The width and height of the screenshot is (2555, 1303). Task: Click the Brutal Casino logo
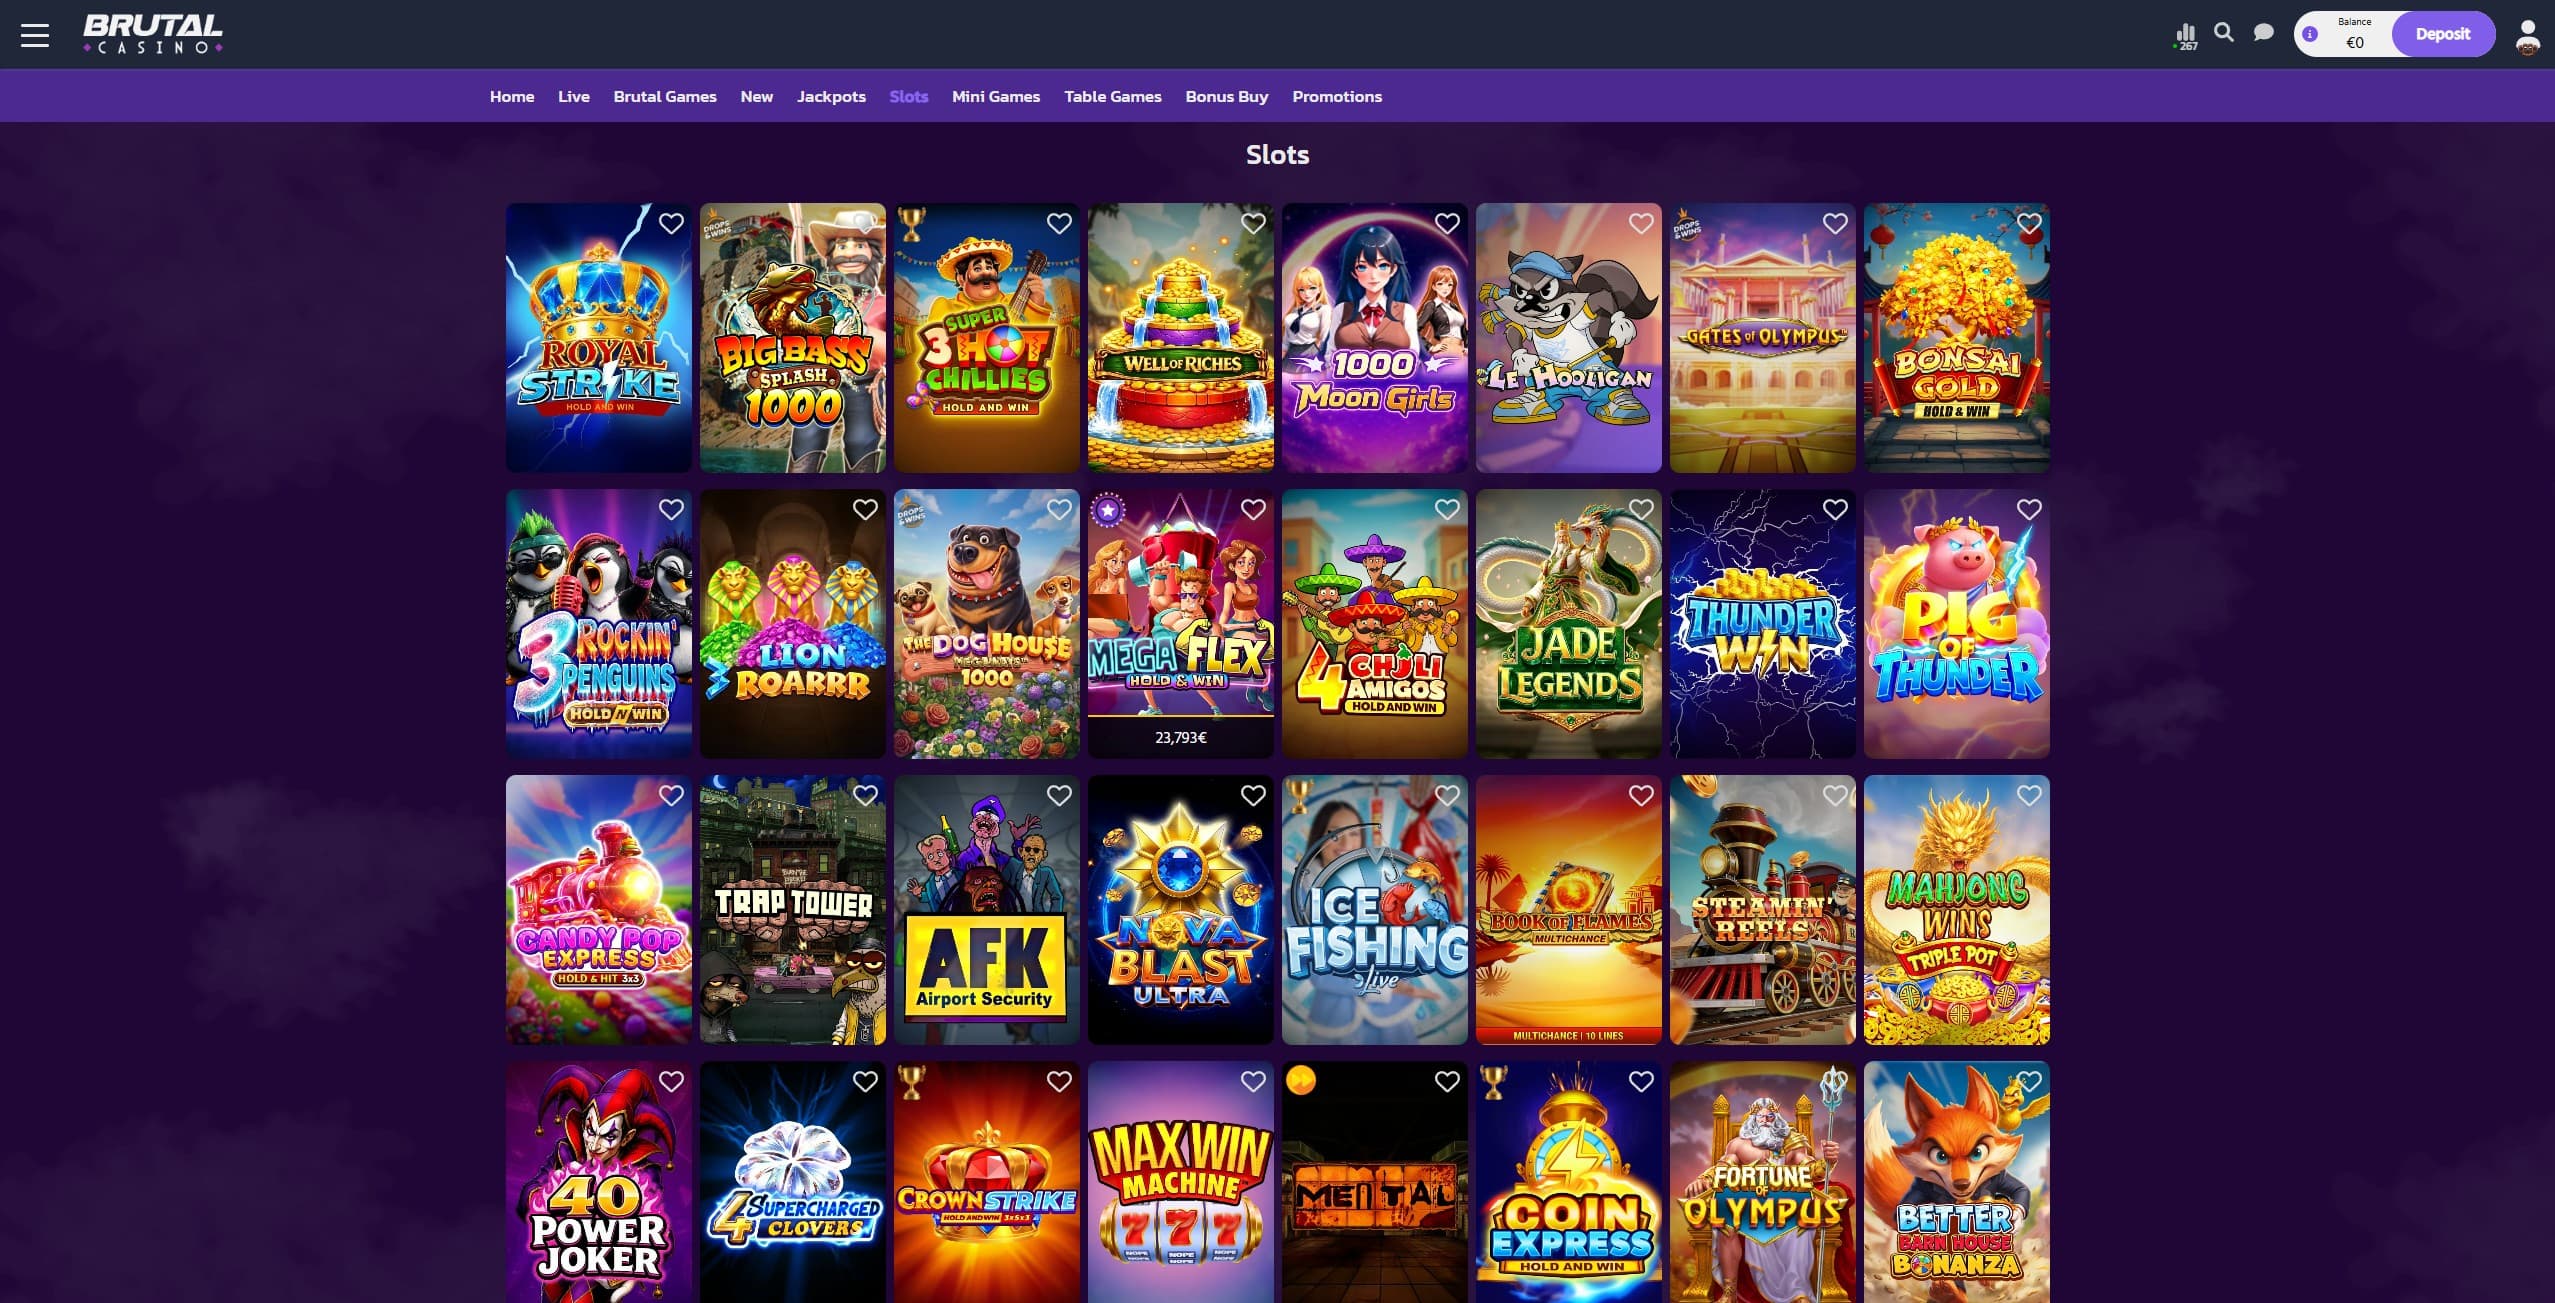pos(153,34)
